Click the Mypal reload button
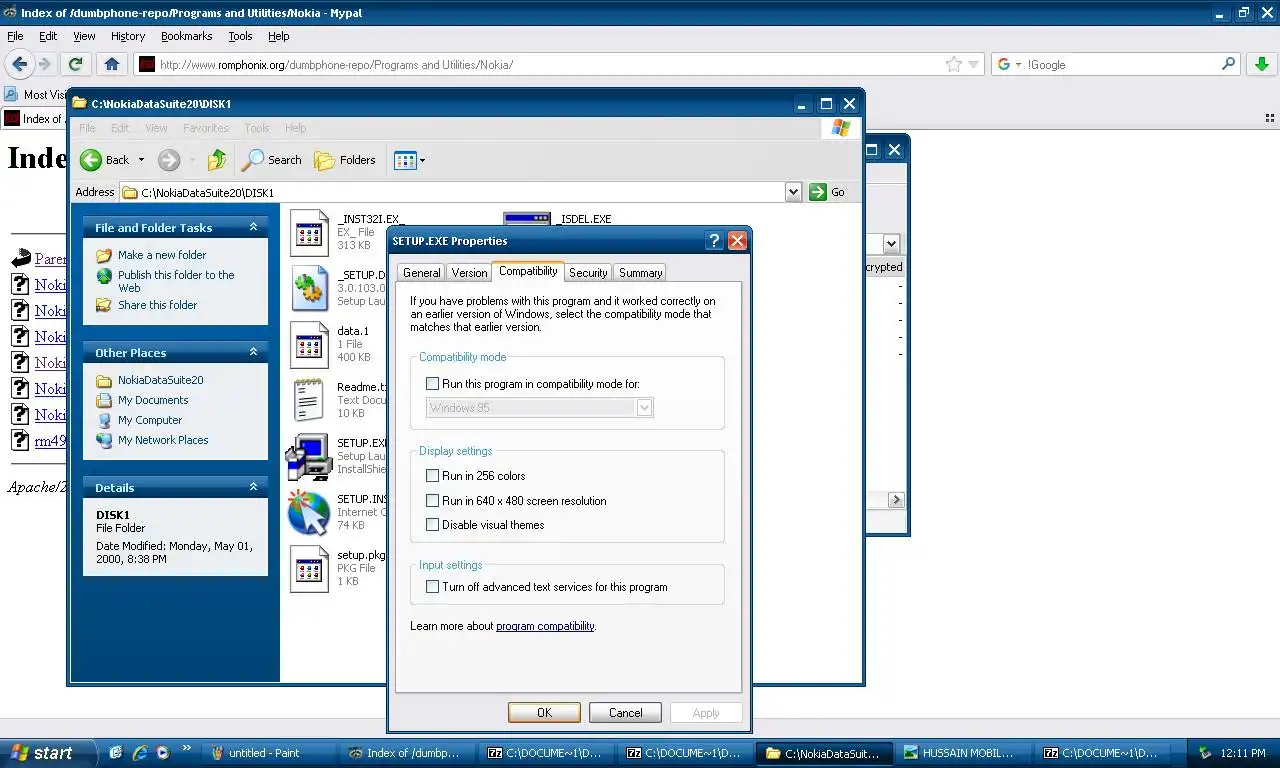This screenshot has height=768, width=1280. pyautogui.click(x=75, y=64)
